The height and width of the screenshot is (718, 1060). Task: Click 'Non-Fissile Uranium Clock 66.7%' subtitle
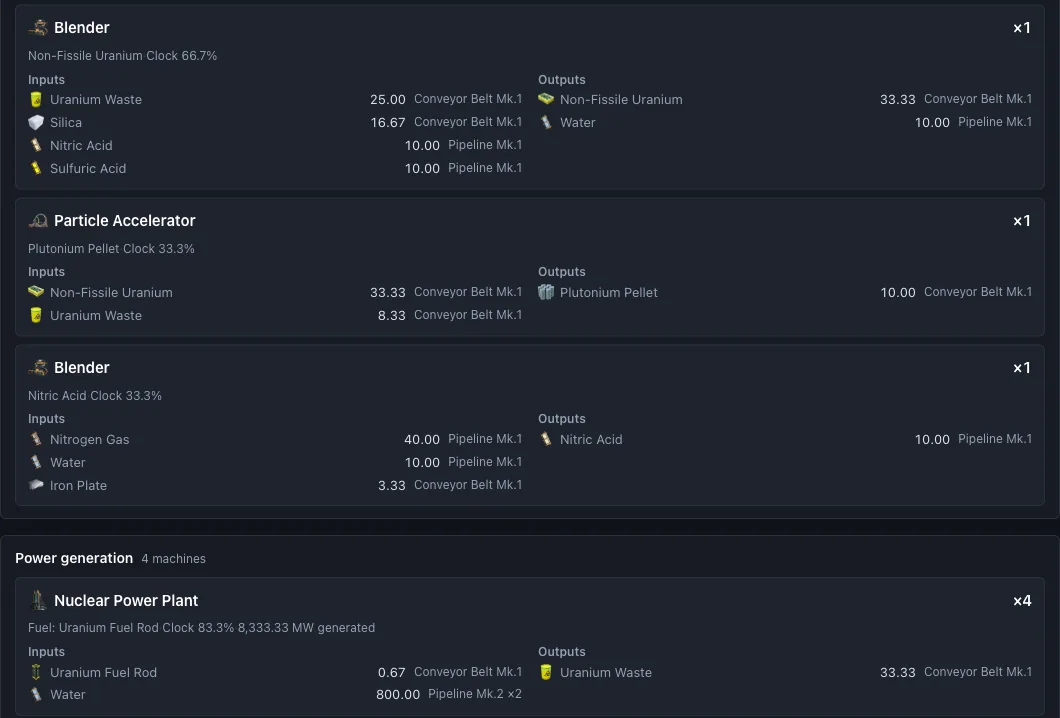click(x=122, y=55)
